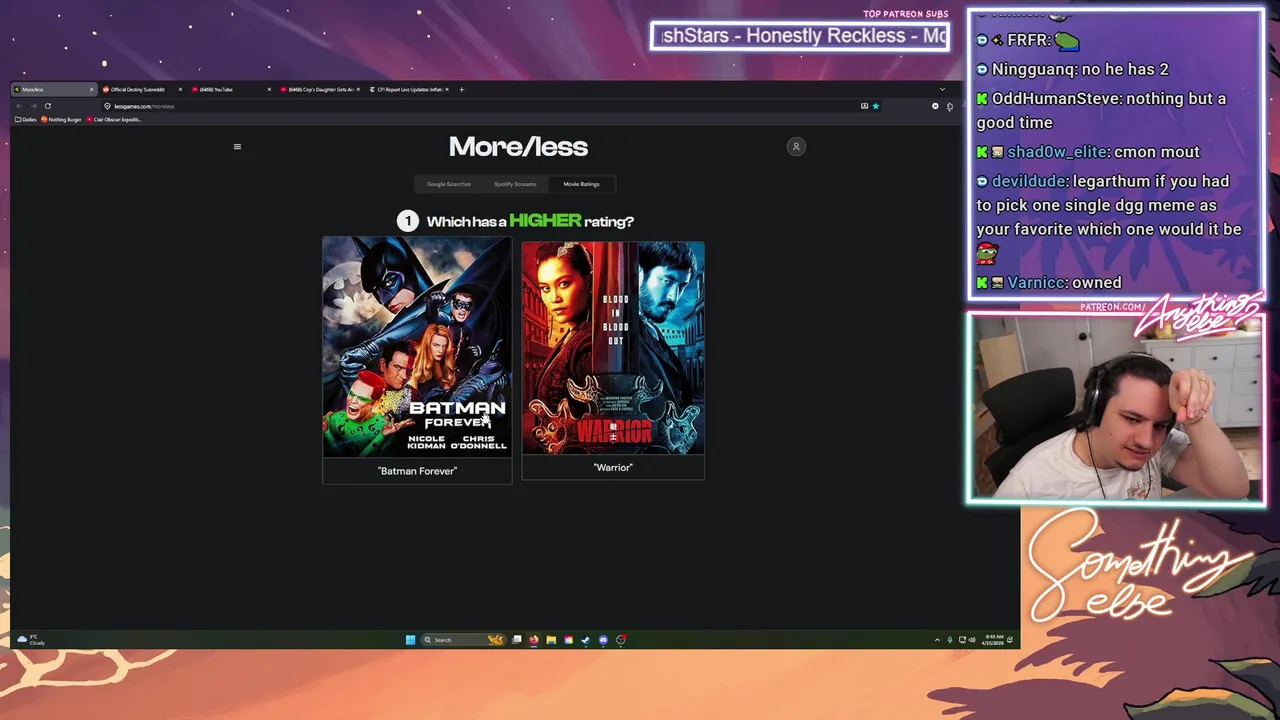The width and height of the screenshot is (1280, 720).
Task: Open Discord from the taskbar
Action: click(x=603, y=640)
